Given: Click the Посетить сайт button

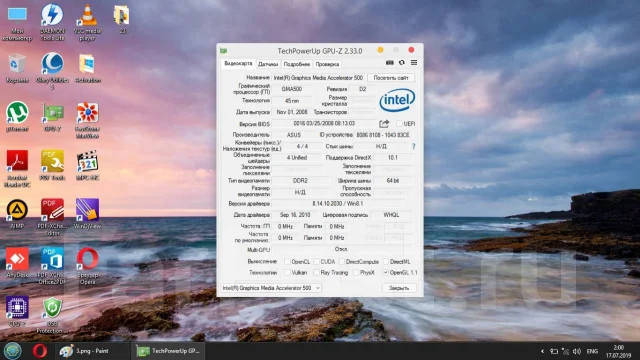Looking at the screenshot, I should [391, 78].
